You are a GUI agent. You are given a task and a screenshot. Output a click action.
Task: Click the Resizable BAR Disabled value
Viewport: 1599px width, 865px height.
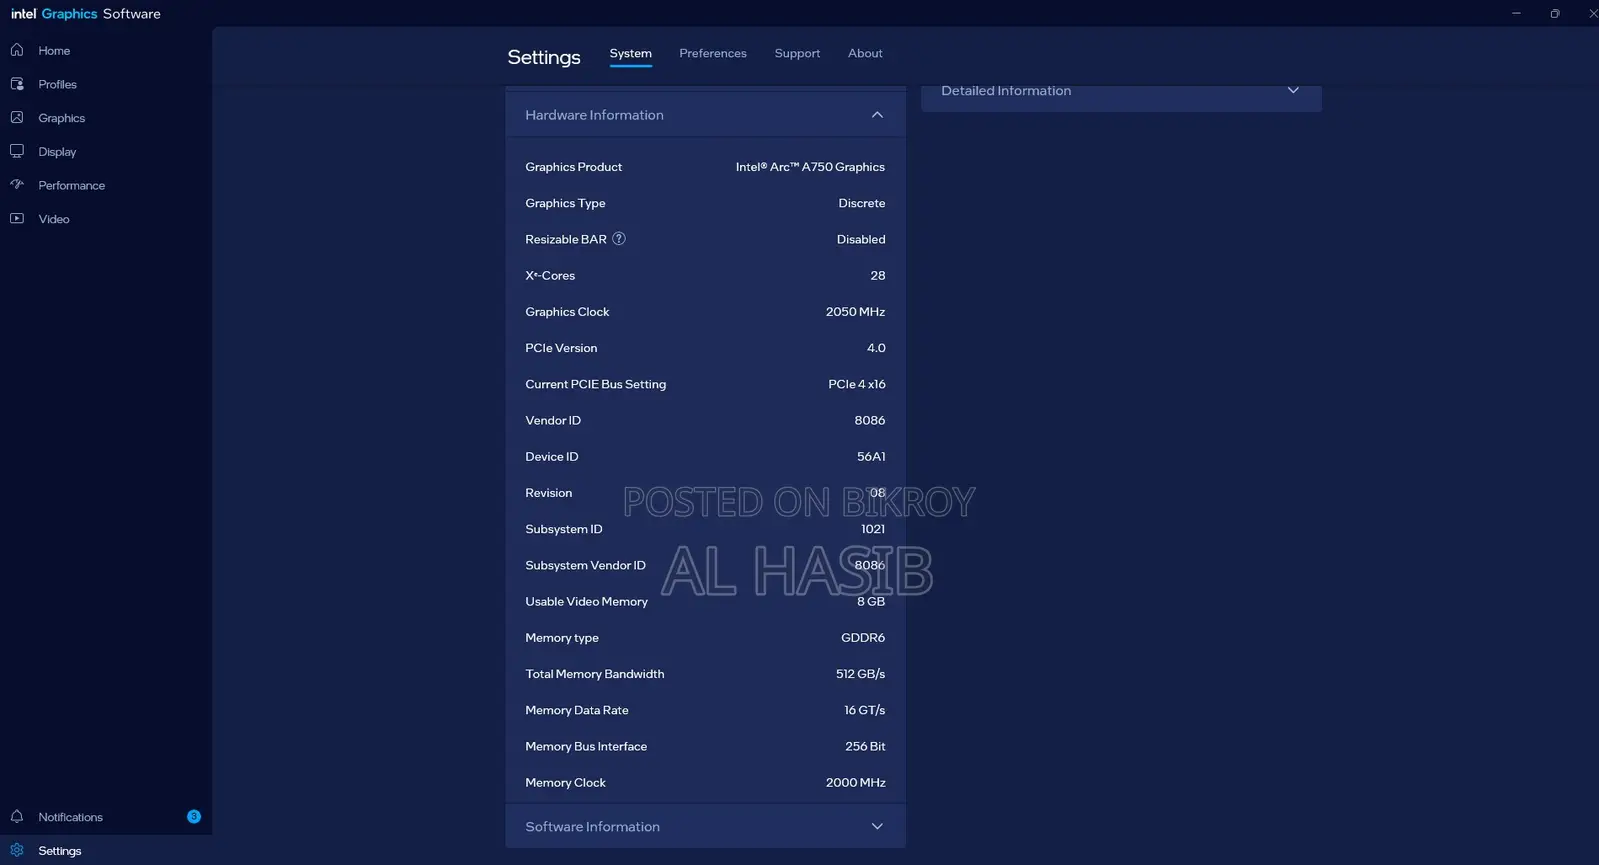[x=861, y=239]
